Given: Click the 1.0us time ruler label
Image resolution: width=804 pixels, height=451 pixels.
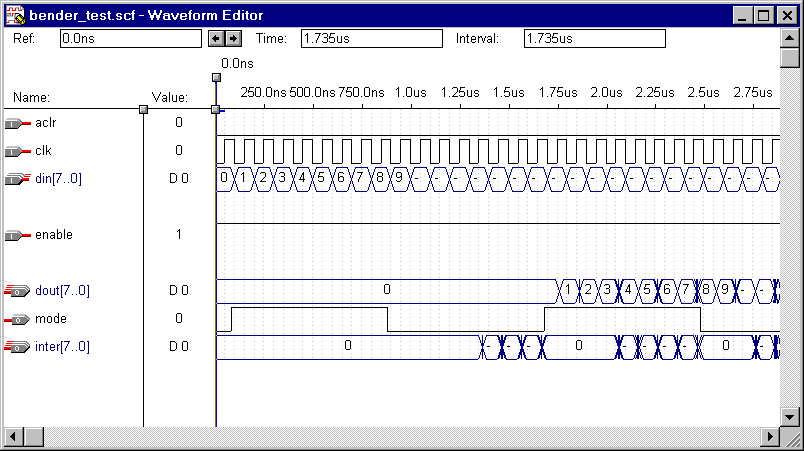Looking at the screenshot, I should pyautogui.click(x=411, y=93).
